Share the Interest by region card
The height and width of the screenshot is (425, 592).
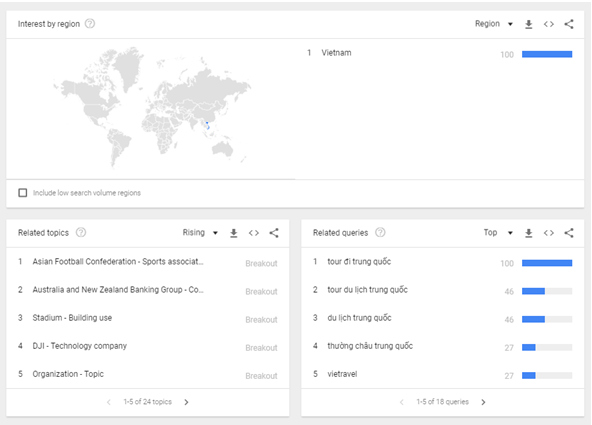tap(569, 24)
